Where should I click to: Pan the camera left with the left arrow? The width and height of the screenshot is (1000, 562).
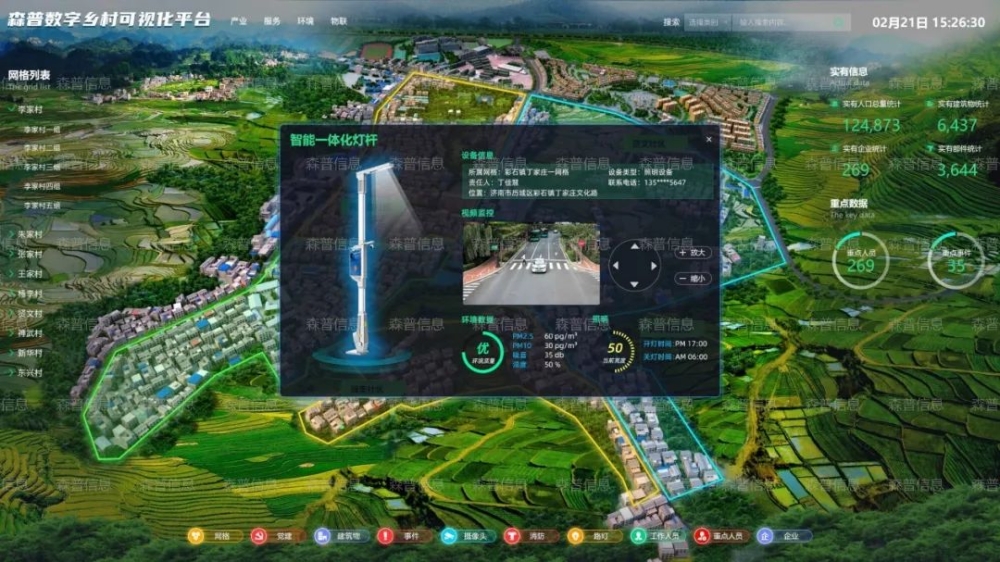click(x=616, y=265)
